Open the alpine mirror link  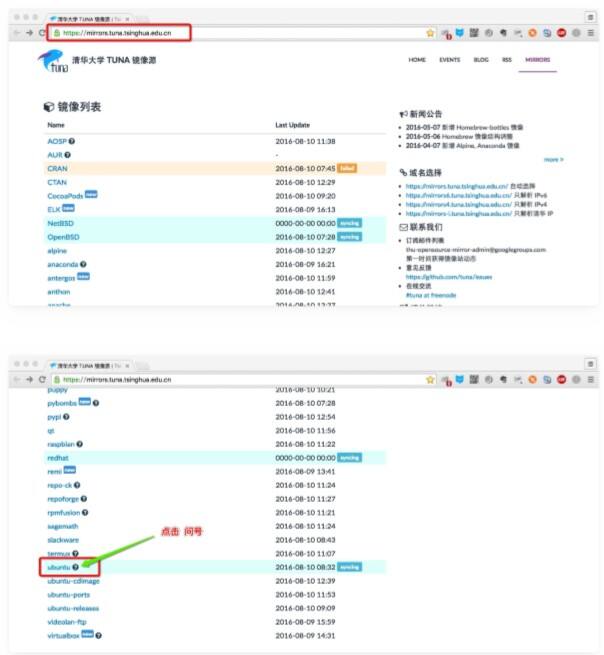(x=57, y=251)
